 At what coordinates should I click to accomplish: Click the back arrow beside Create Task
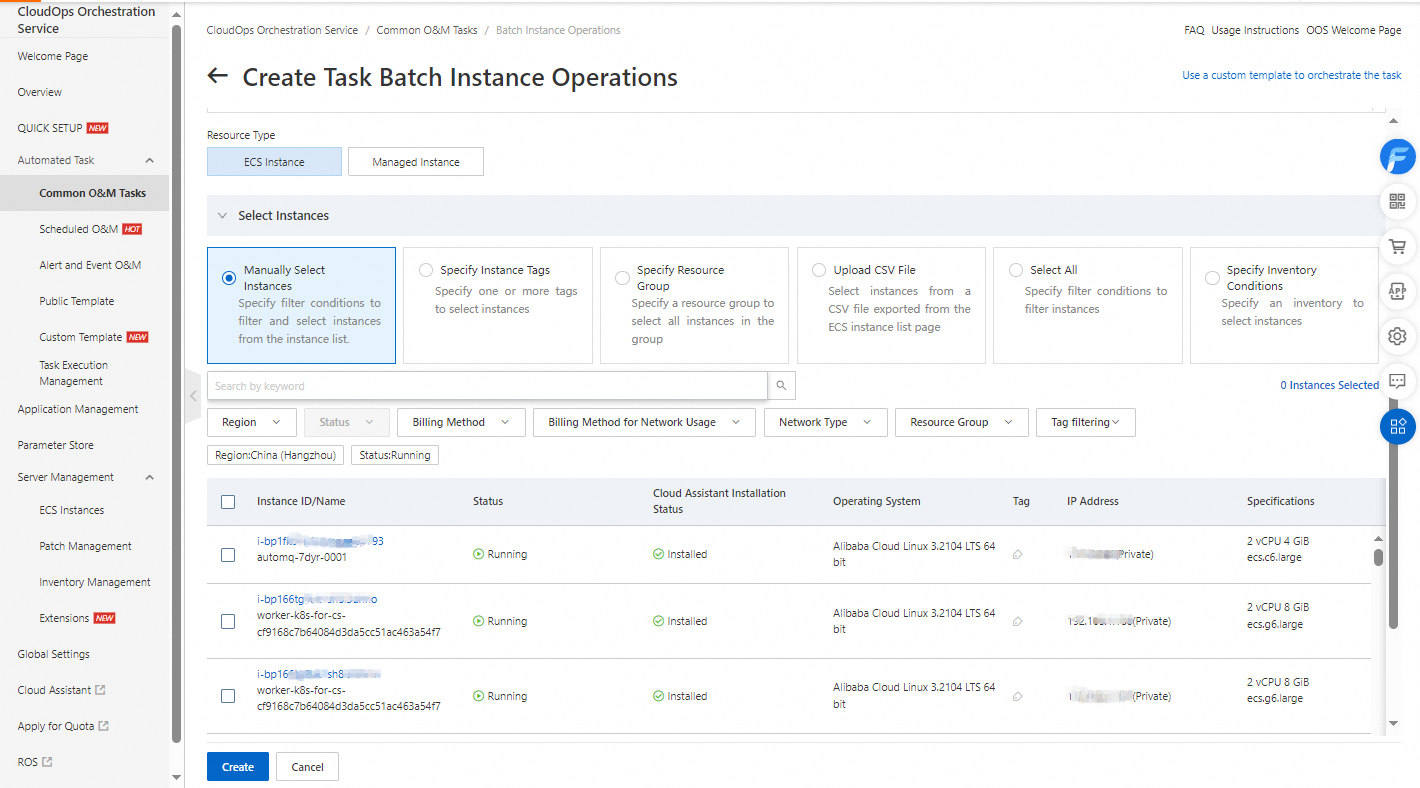tap(217, 77)
